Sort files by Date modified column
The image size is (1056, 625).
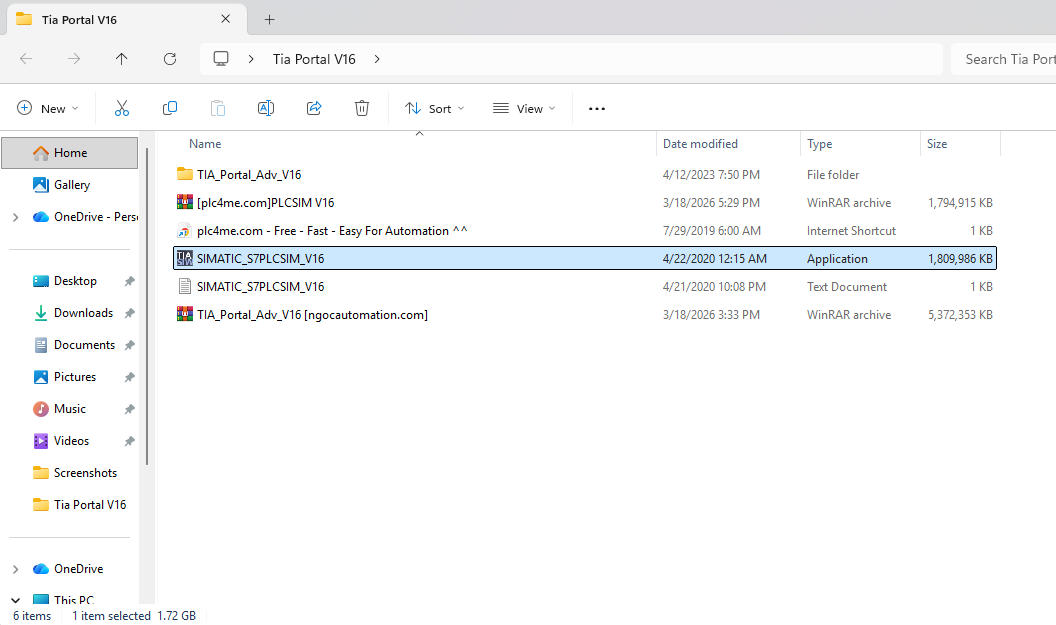point(700,144)
